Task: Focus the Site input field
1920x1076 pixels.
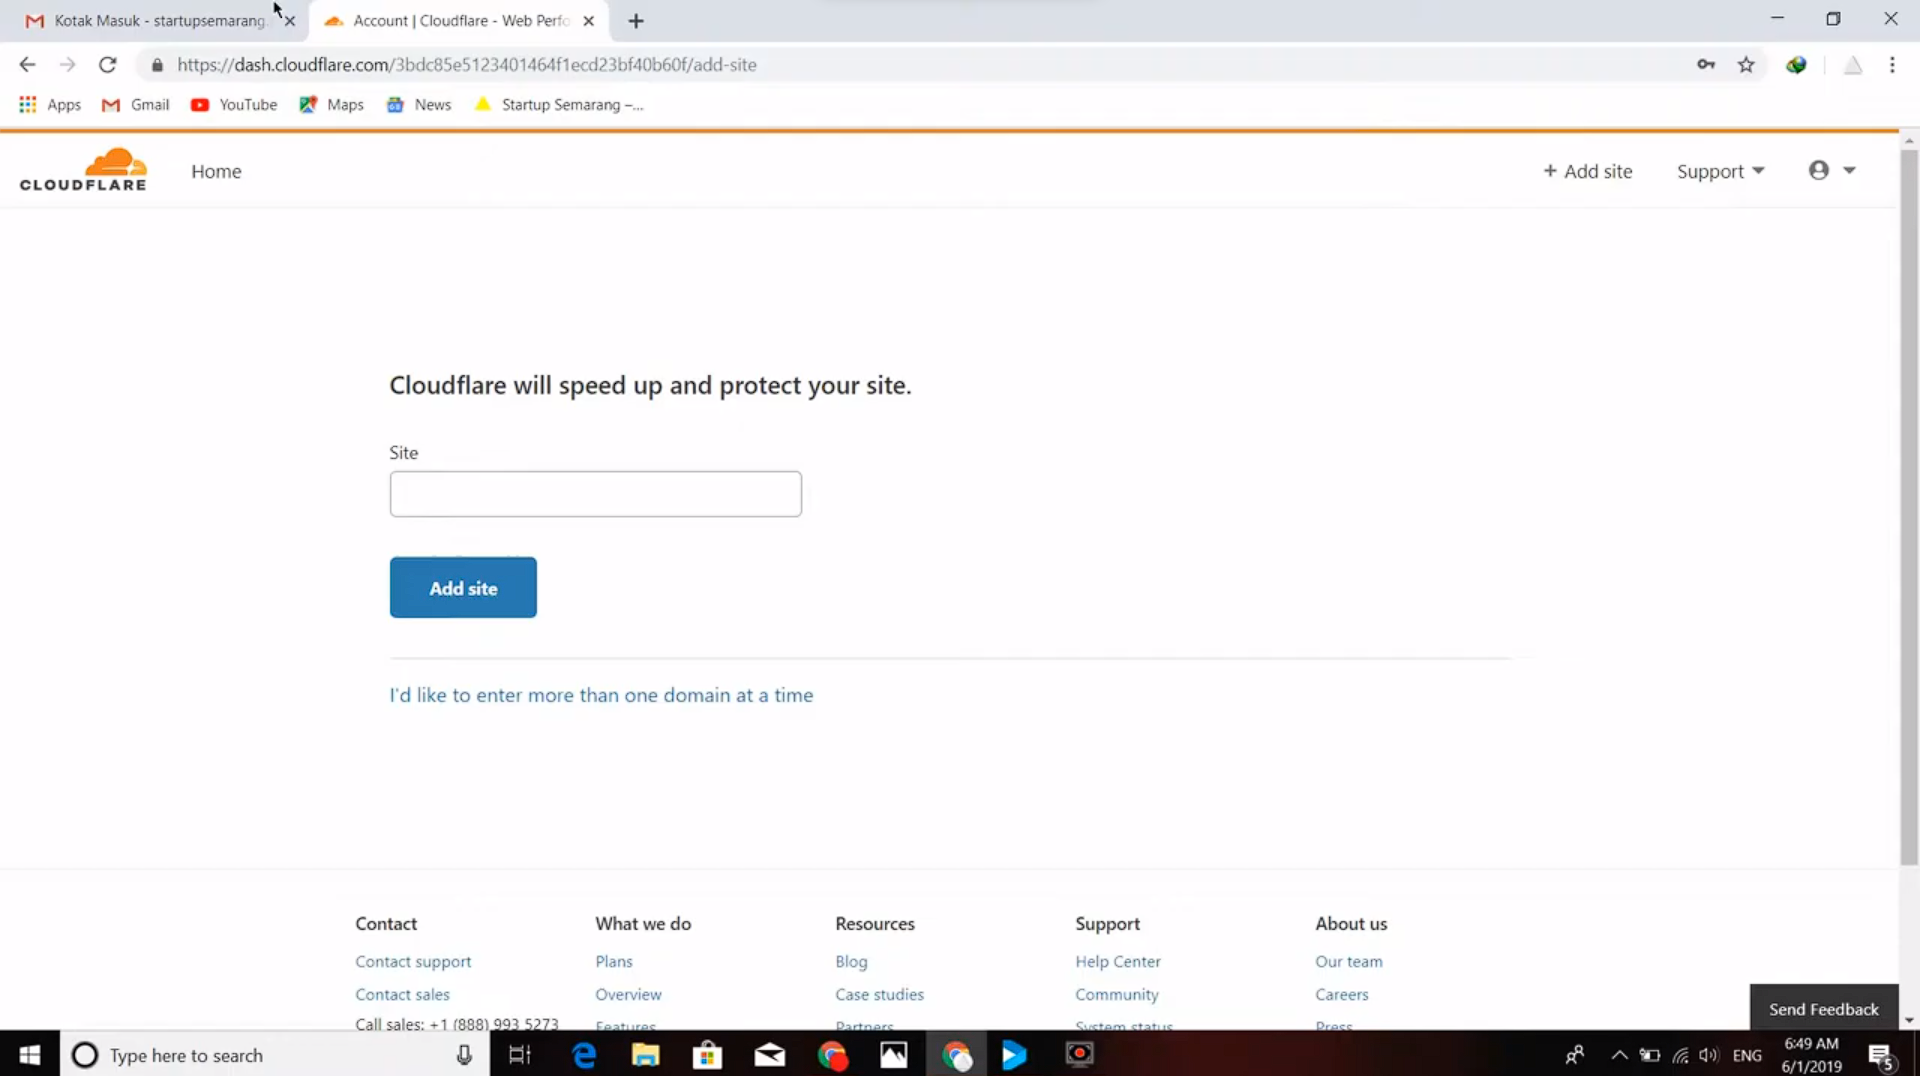Action: click(x=595, y=494)
